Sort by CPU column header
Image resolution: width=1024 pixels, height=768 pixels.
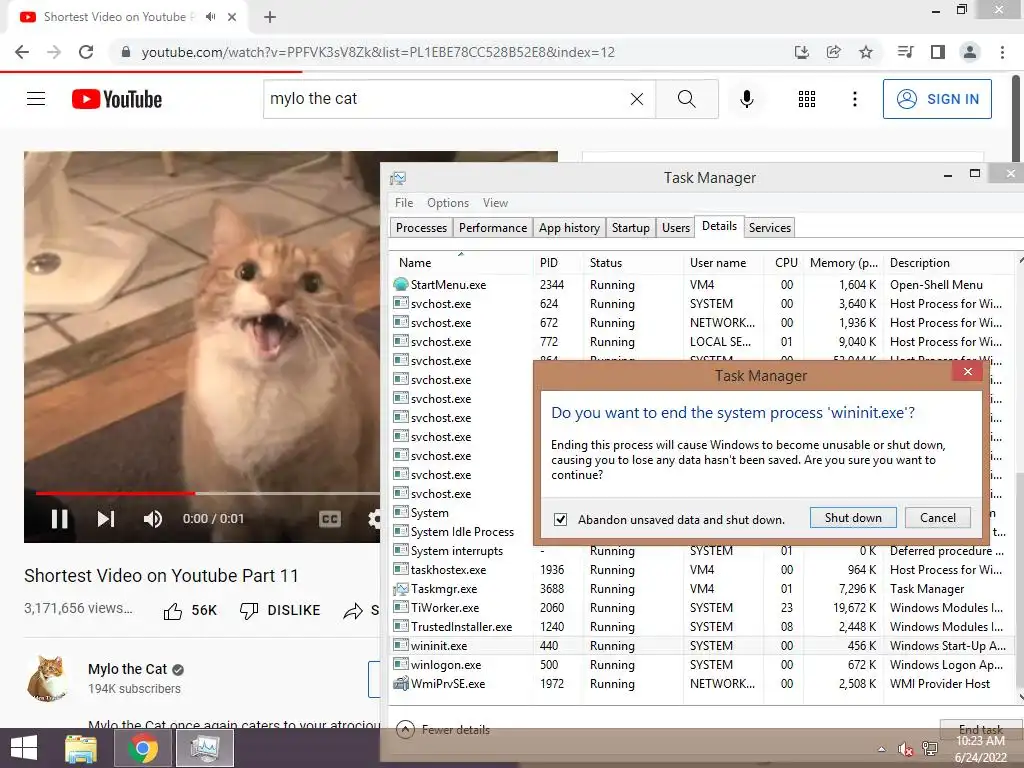782,263
